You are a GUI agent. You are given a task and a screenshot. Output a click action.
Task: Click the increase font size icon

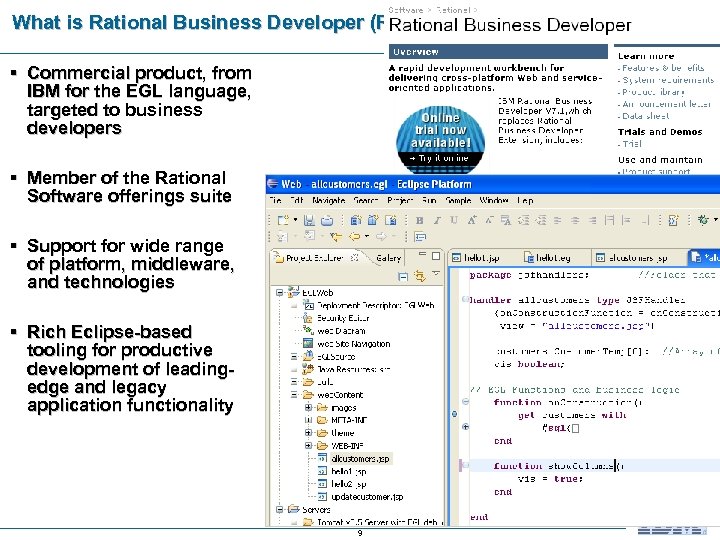[x=472, y=220]
